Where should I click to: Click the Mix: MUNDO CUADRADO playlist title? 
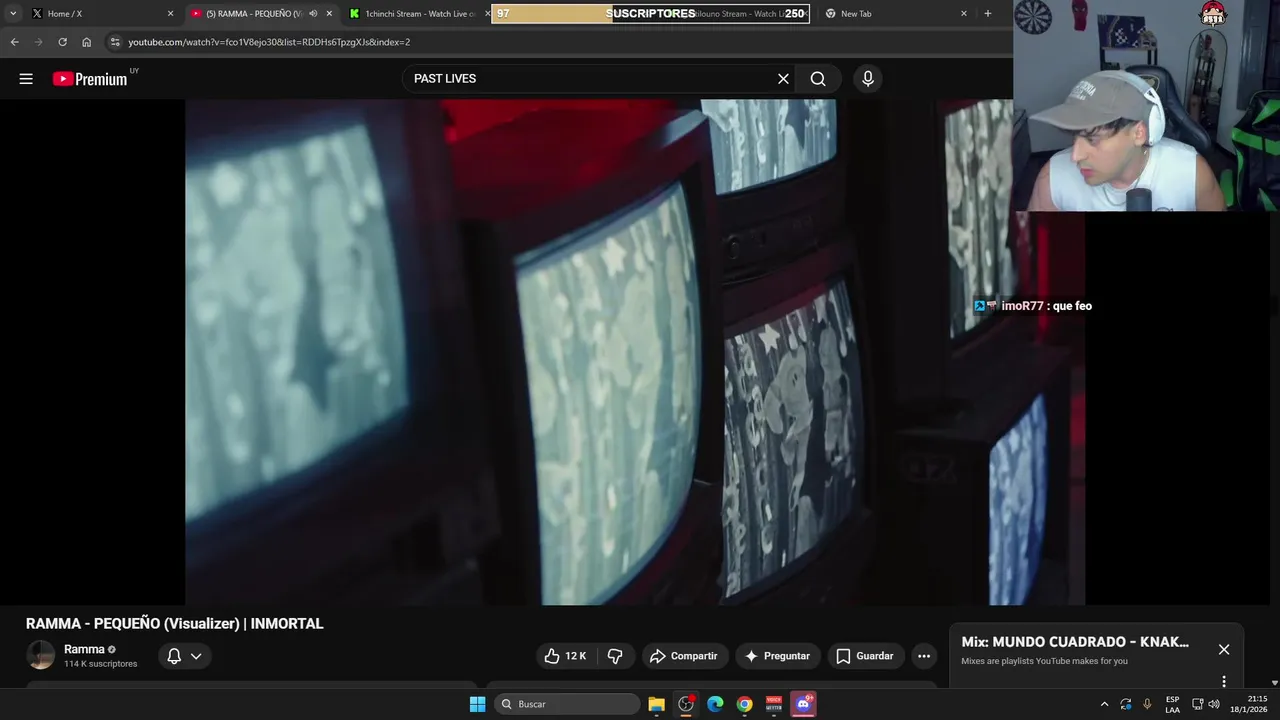(1075, 642)
